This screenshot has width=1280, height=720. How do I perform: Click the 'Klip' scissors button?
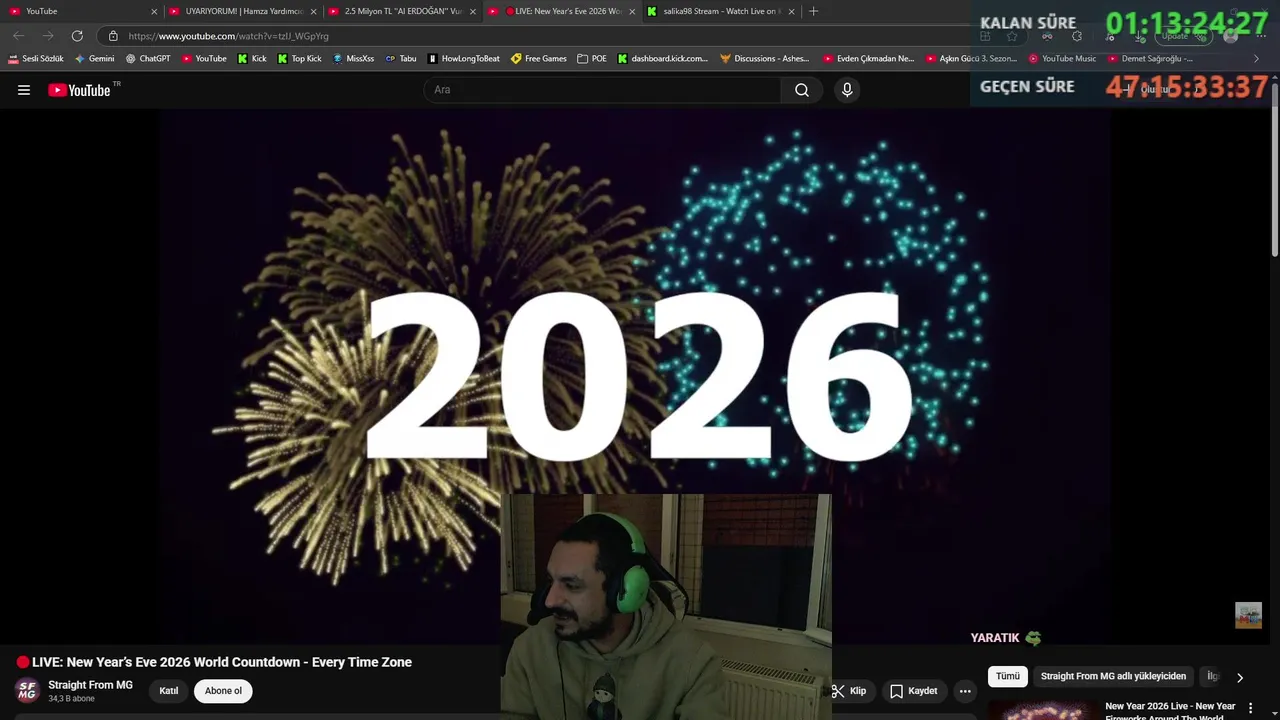click(849, 691)
